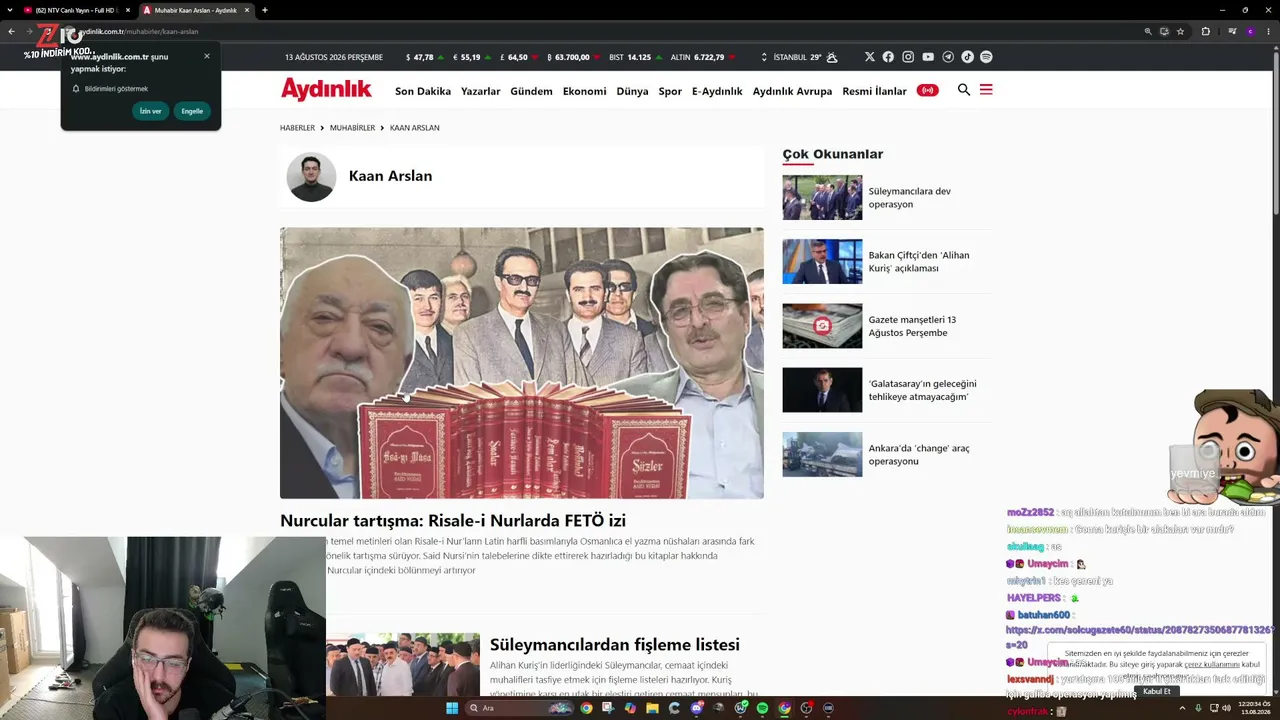
Task: Open File Explorer from the taskbar
Action: (652, 708)
